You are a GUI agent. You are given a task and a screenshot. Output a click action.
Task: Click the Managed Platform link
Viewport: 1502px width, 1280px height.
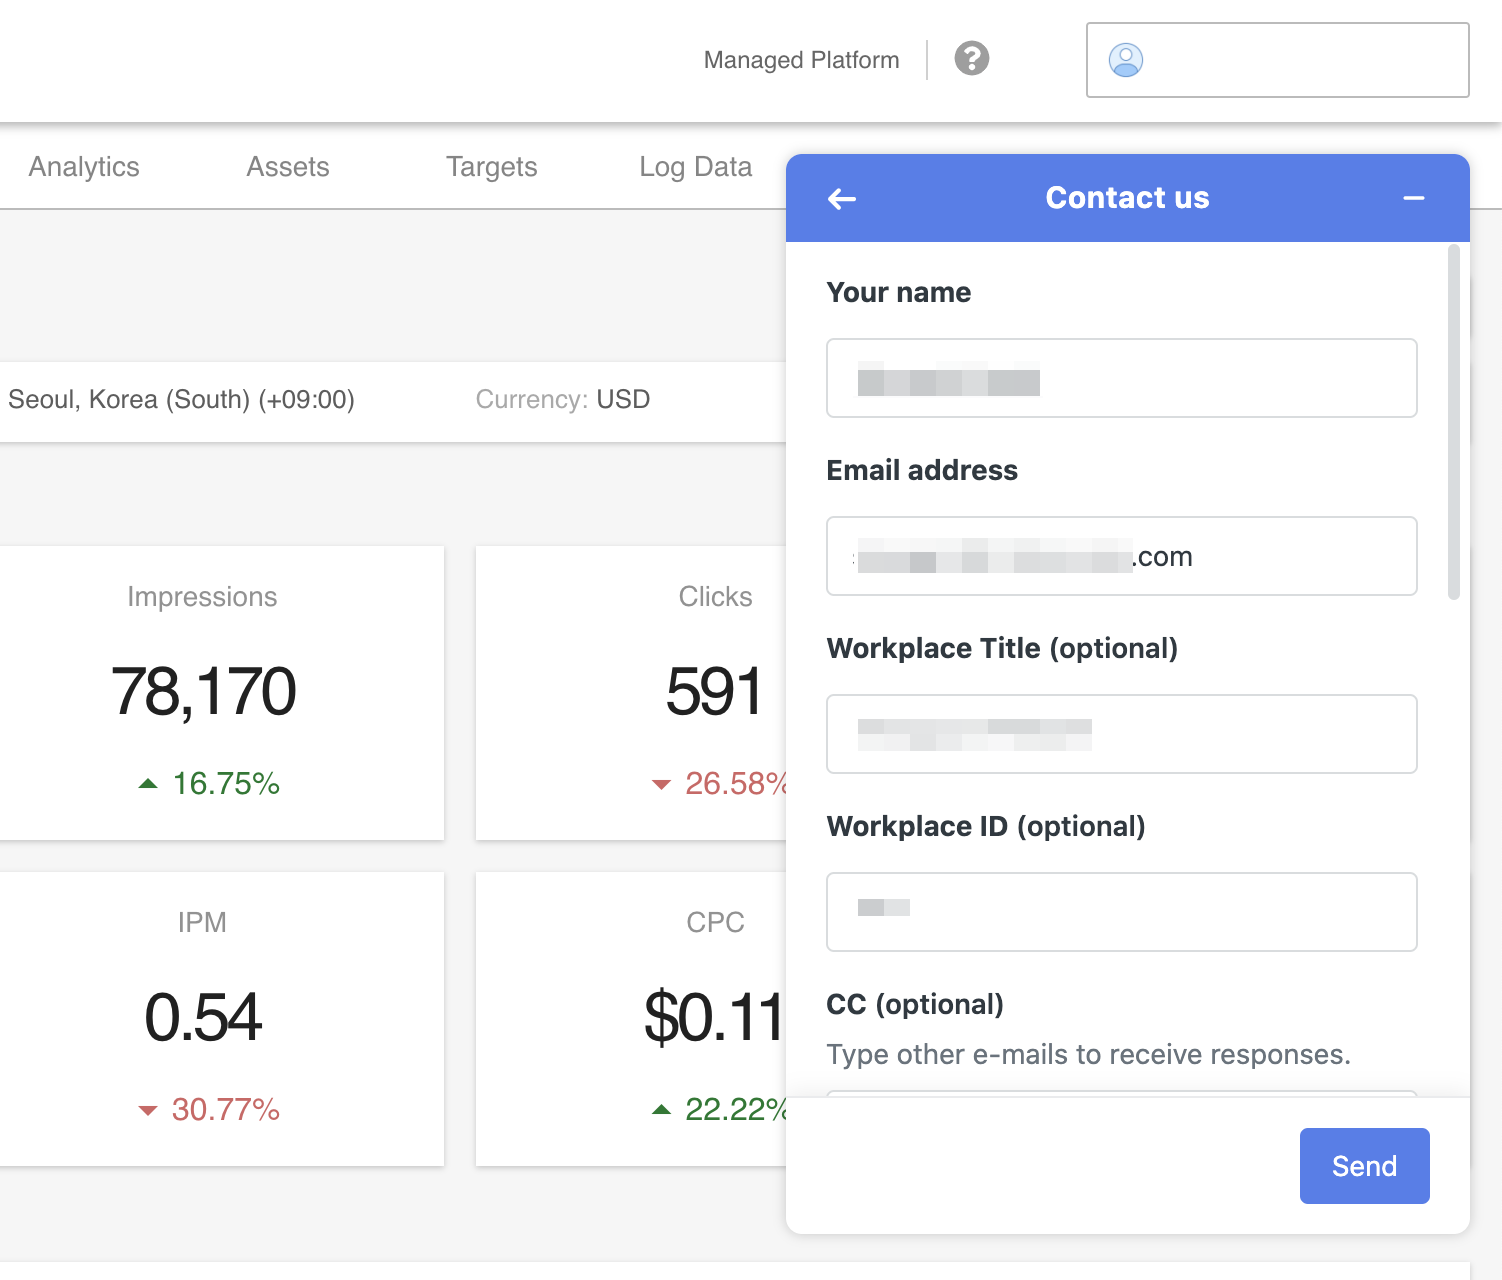pyautogui.click(x=801, y=60)
